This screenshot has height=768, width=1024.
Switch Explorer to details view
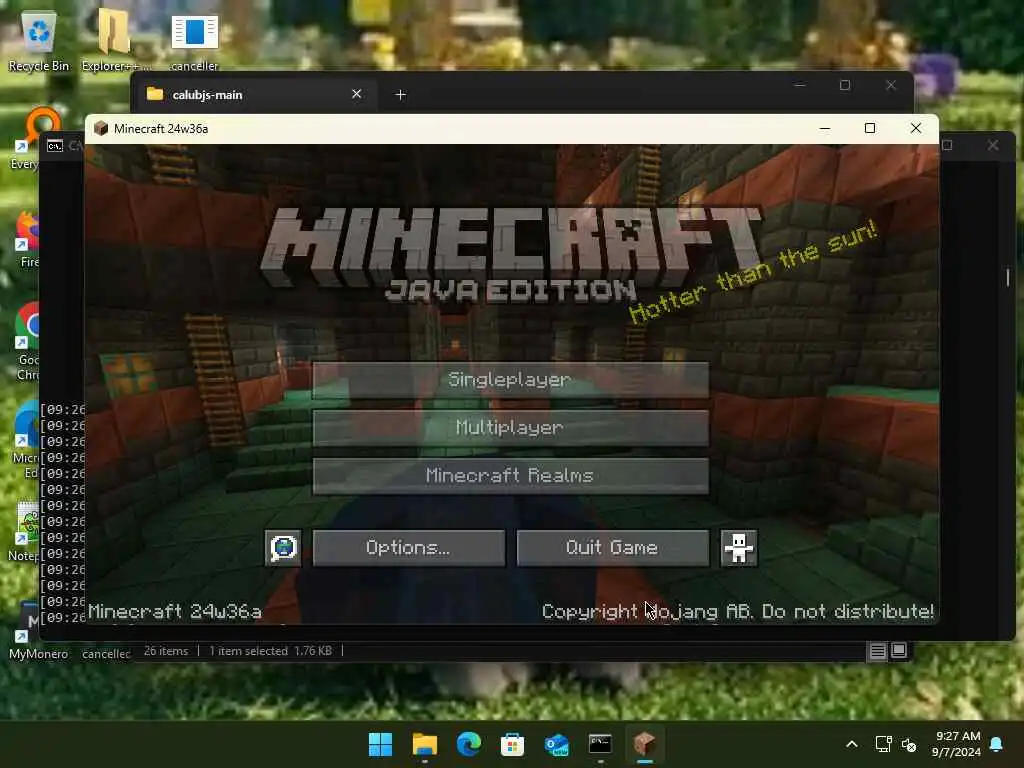tap(878, 650)
